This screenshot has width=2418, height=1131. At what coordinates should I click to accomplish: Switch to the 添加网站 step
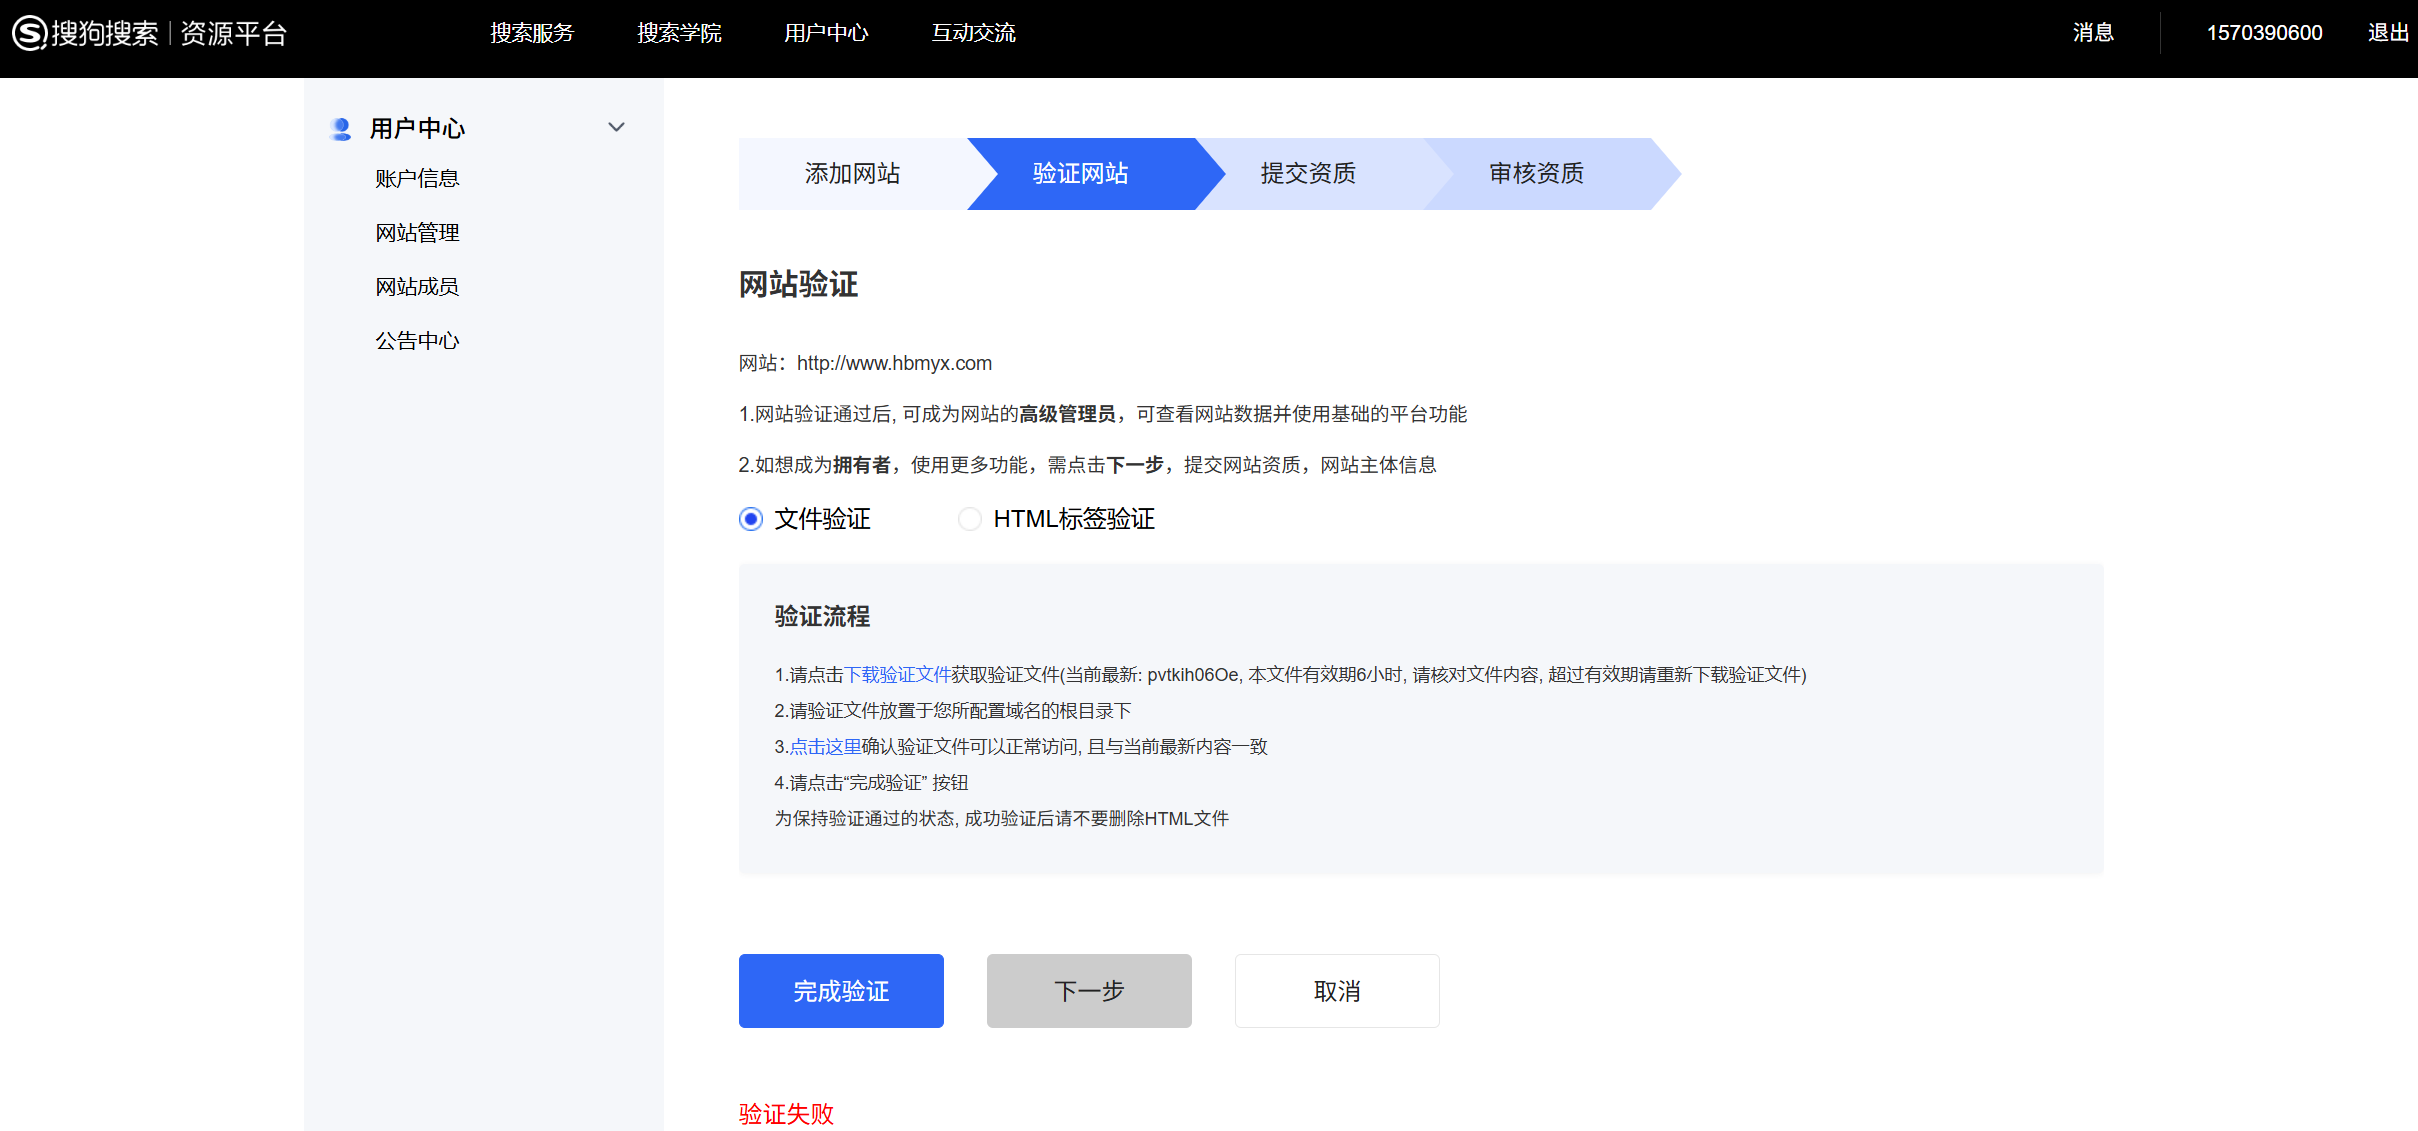click(852, 173)
